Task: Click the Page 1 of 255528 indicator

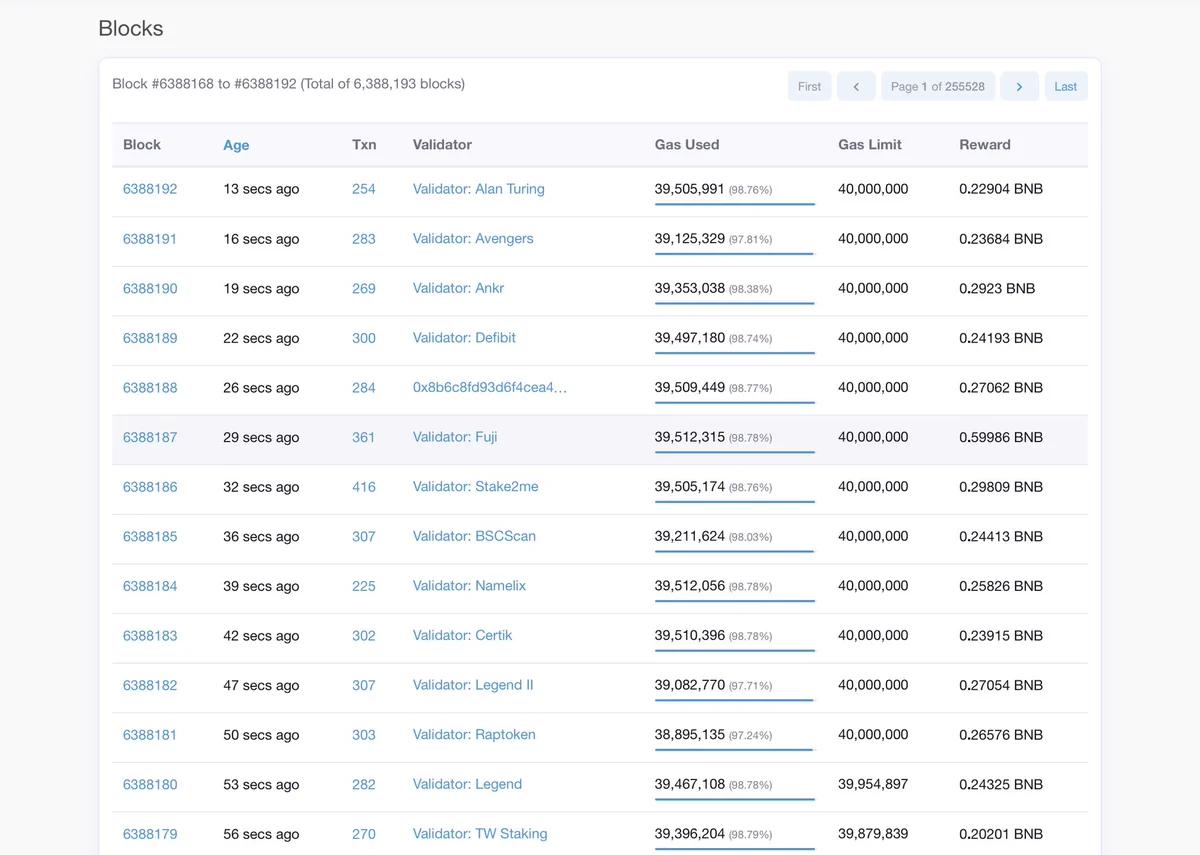Action: [x=938, y=86]
